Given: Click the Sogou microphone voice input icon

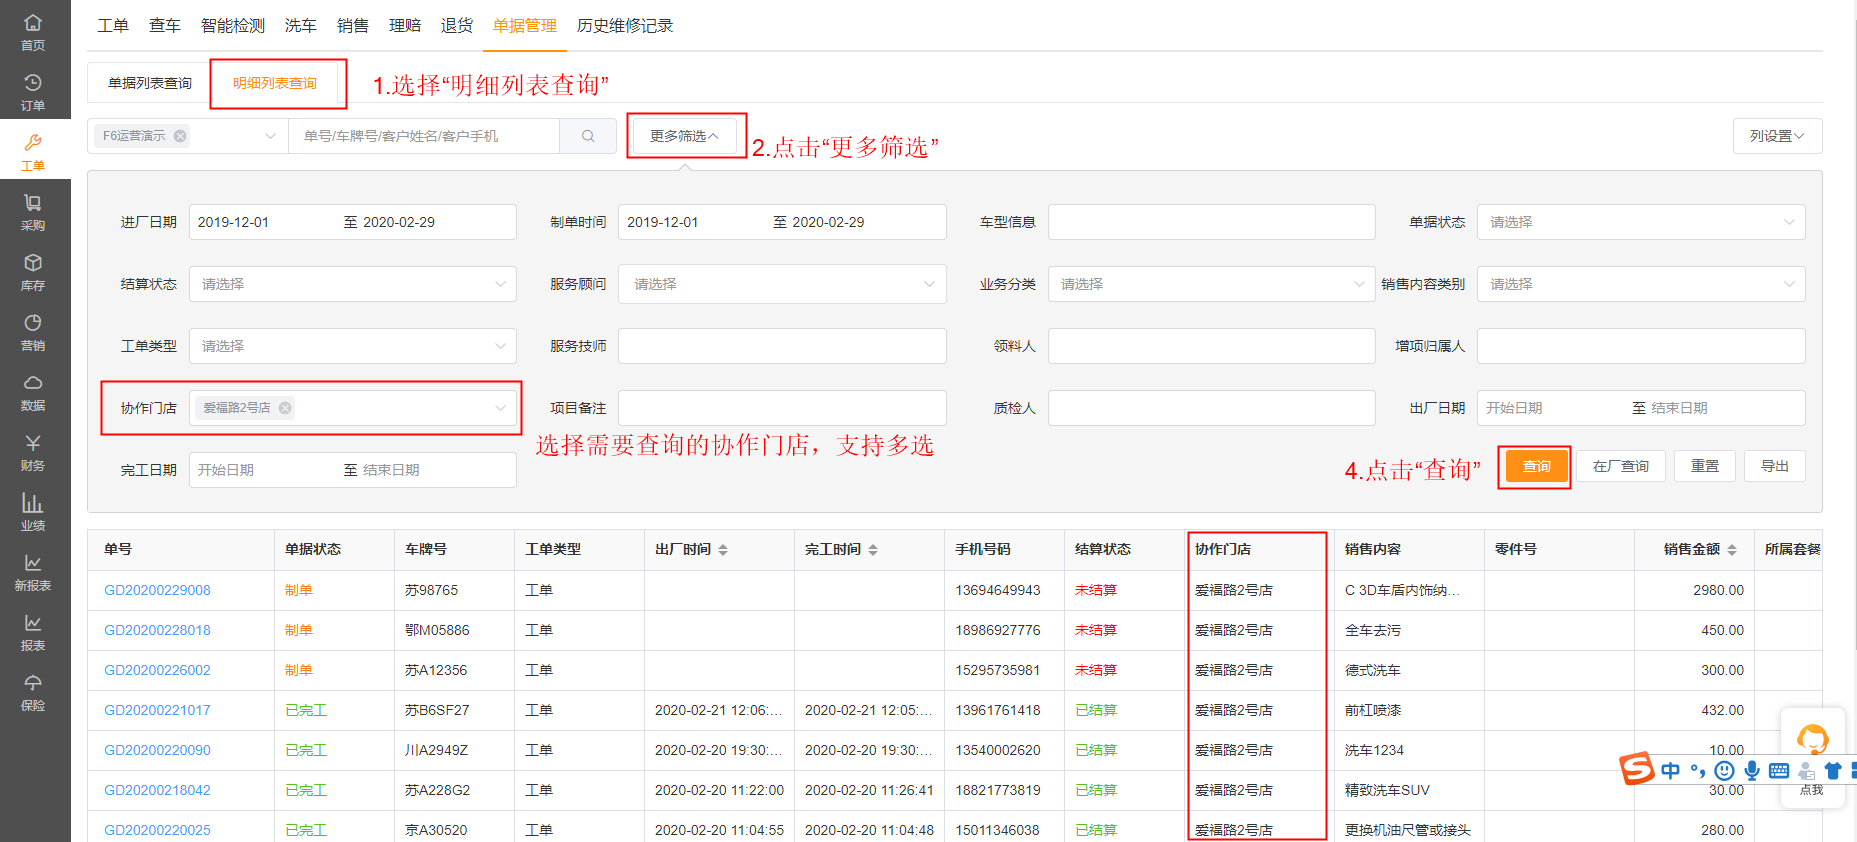Looking at the screenshot, I should coord(1751,770).
